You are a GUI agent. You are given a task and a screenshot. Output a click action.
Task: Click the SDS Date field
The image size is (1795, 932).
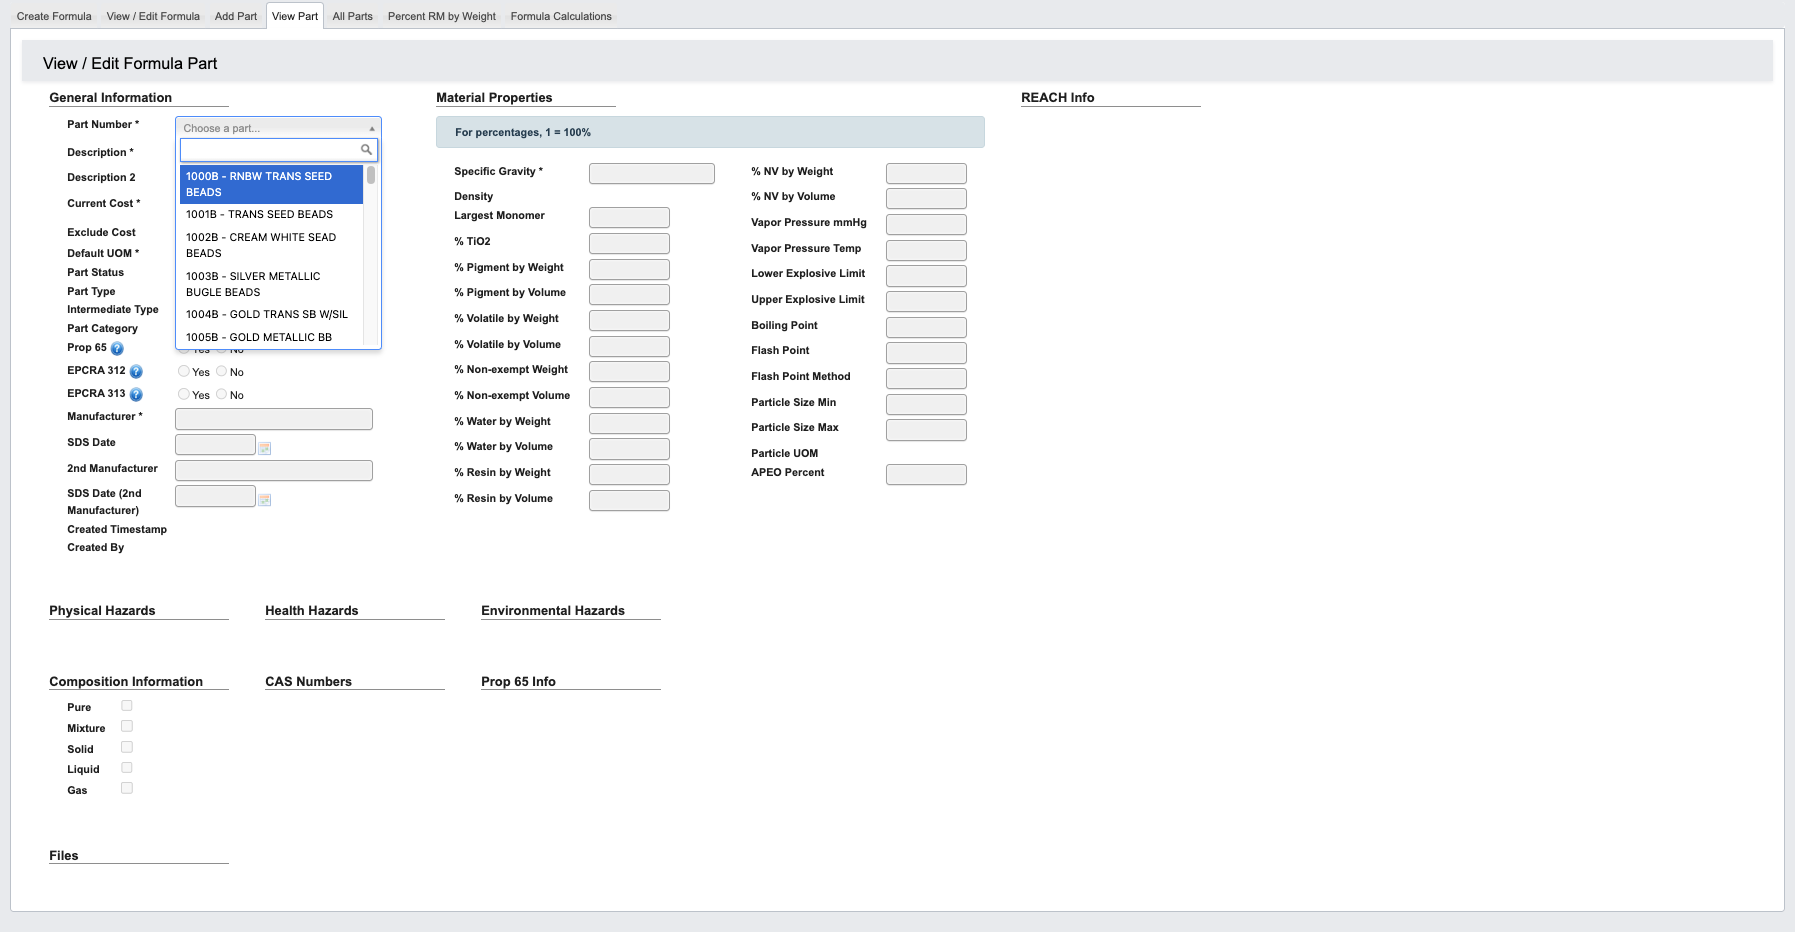(216, 445)
